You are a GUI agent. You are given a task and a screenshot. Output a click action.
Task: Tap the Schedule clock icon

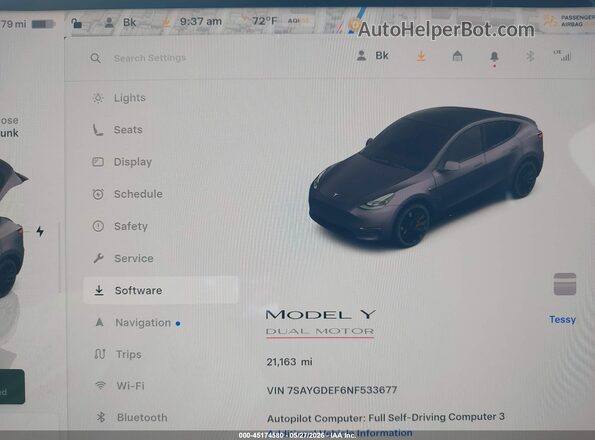click(98, 194)
